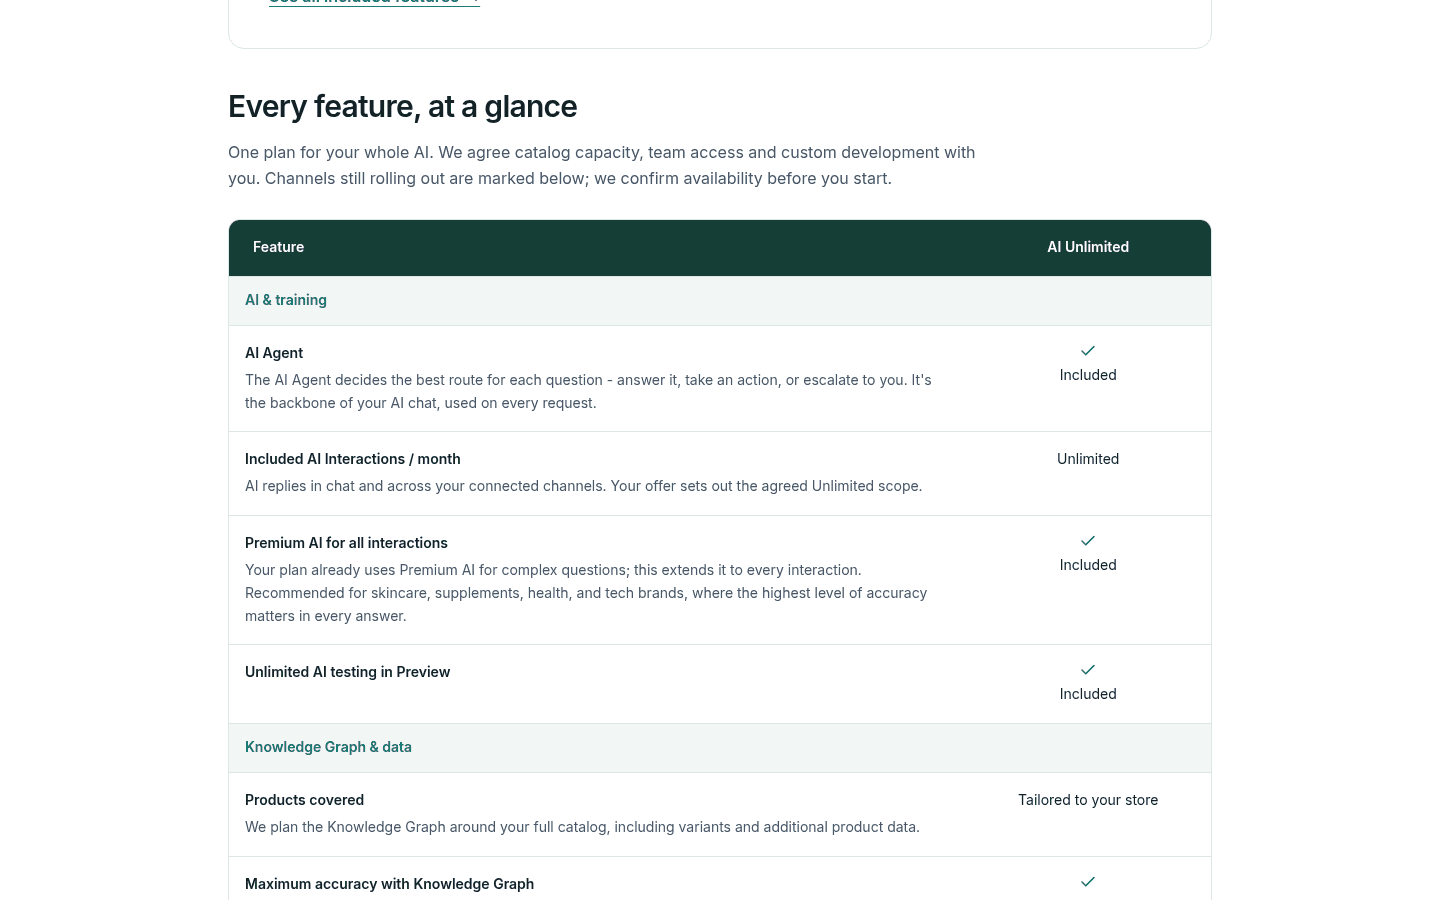Click the 'Knowledge Graph & data' section label
This screenshot has width=1440, height=900.
(328, 747)
